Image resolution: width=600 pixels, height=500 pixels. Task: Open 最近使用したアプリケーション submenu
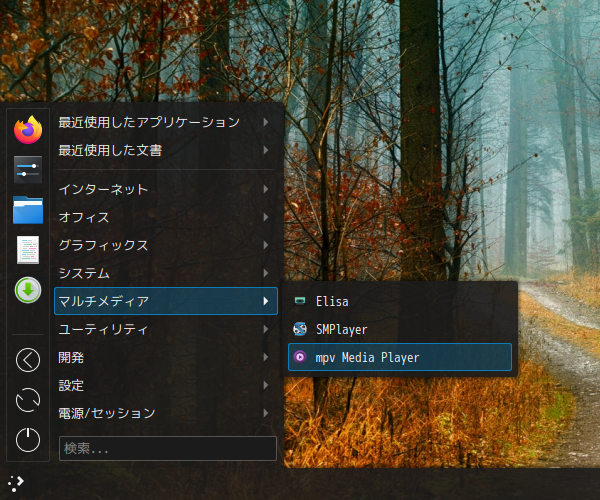(166, 122)
